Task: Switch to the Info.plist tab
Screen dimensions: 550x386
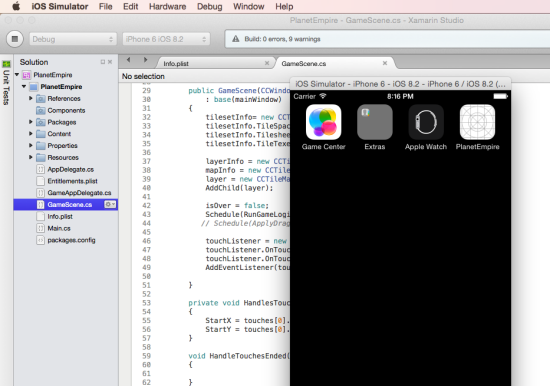Action: click(176, 64)
